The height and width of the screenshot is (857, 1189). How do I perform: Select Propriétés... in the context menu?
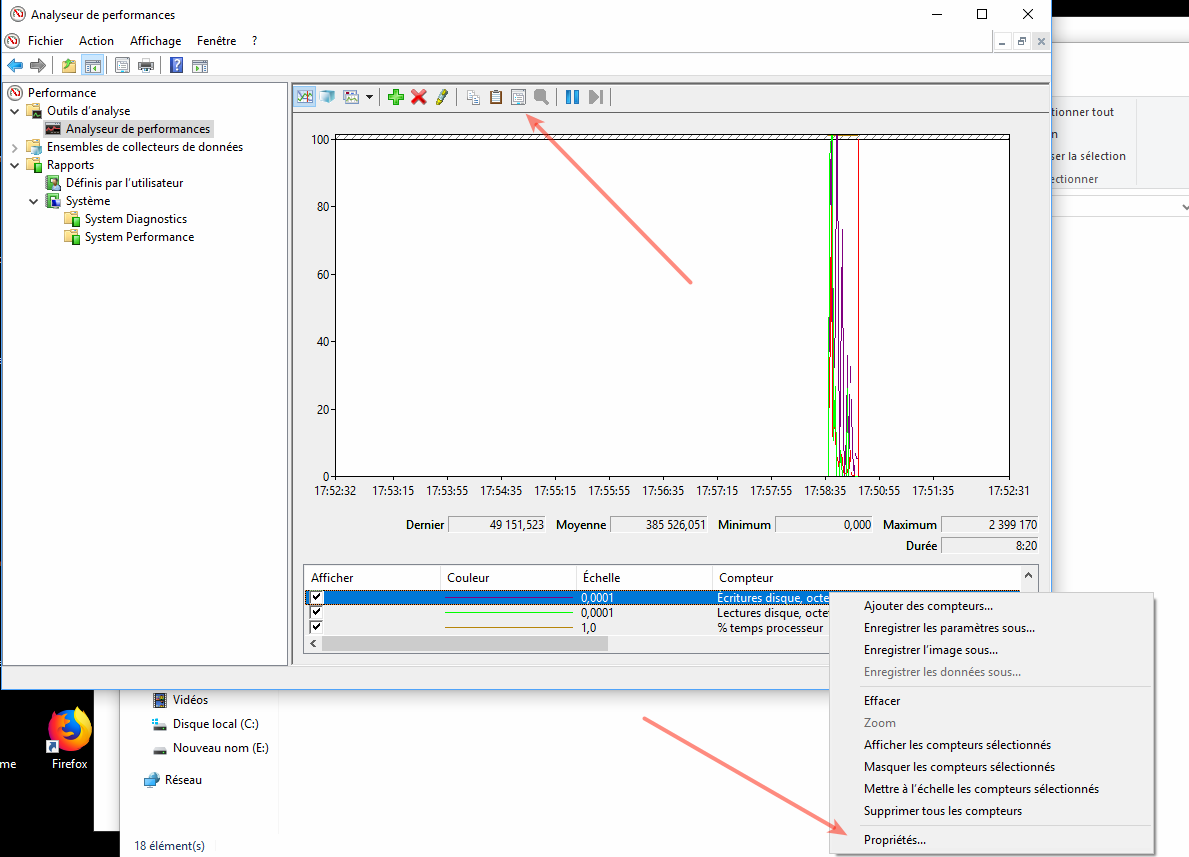click(x=895, y=840)
